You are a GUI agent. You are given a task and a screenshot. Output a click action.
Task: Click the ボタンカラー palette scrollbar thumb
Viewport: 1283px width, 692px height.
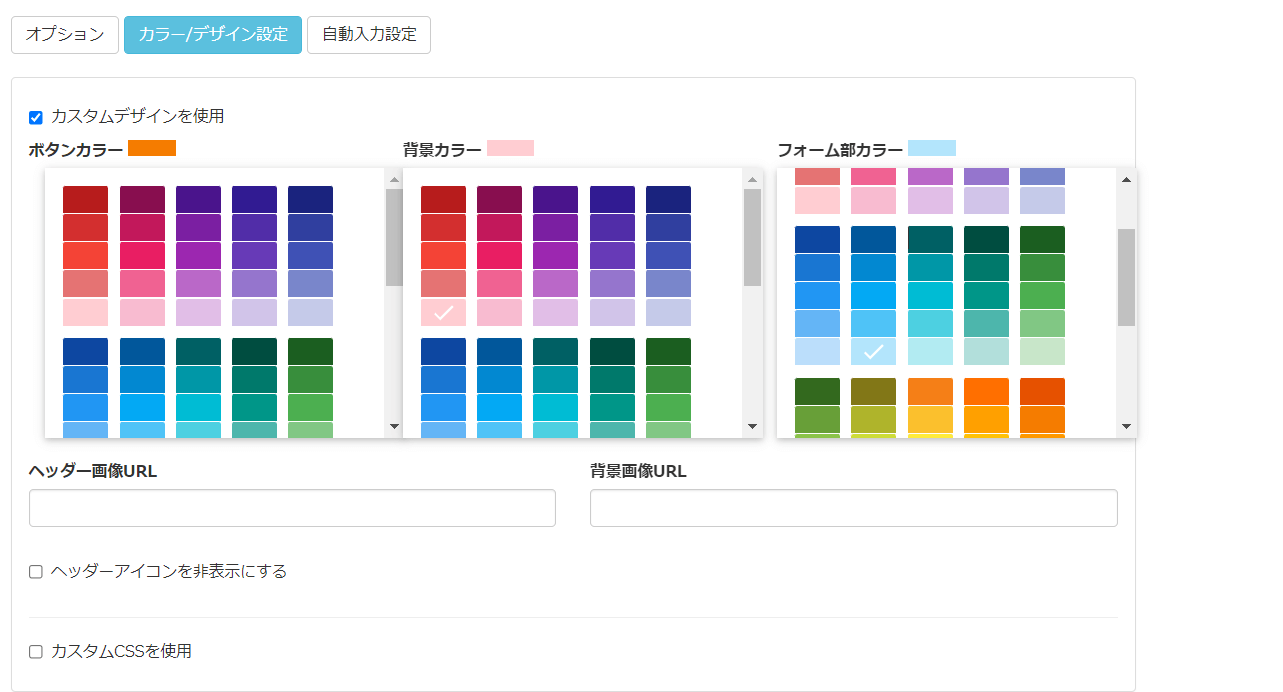pyautogui.click(x=394, y=238)
